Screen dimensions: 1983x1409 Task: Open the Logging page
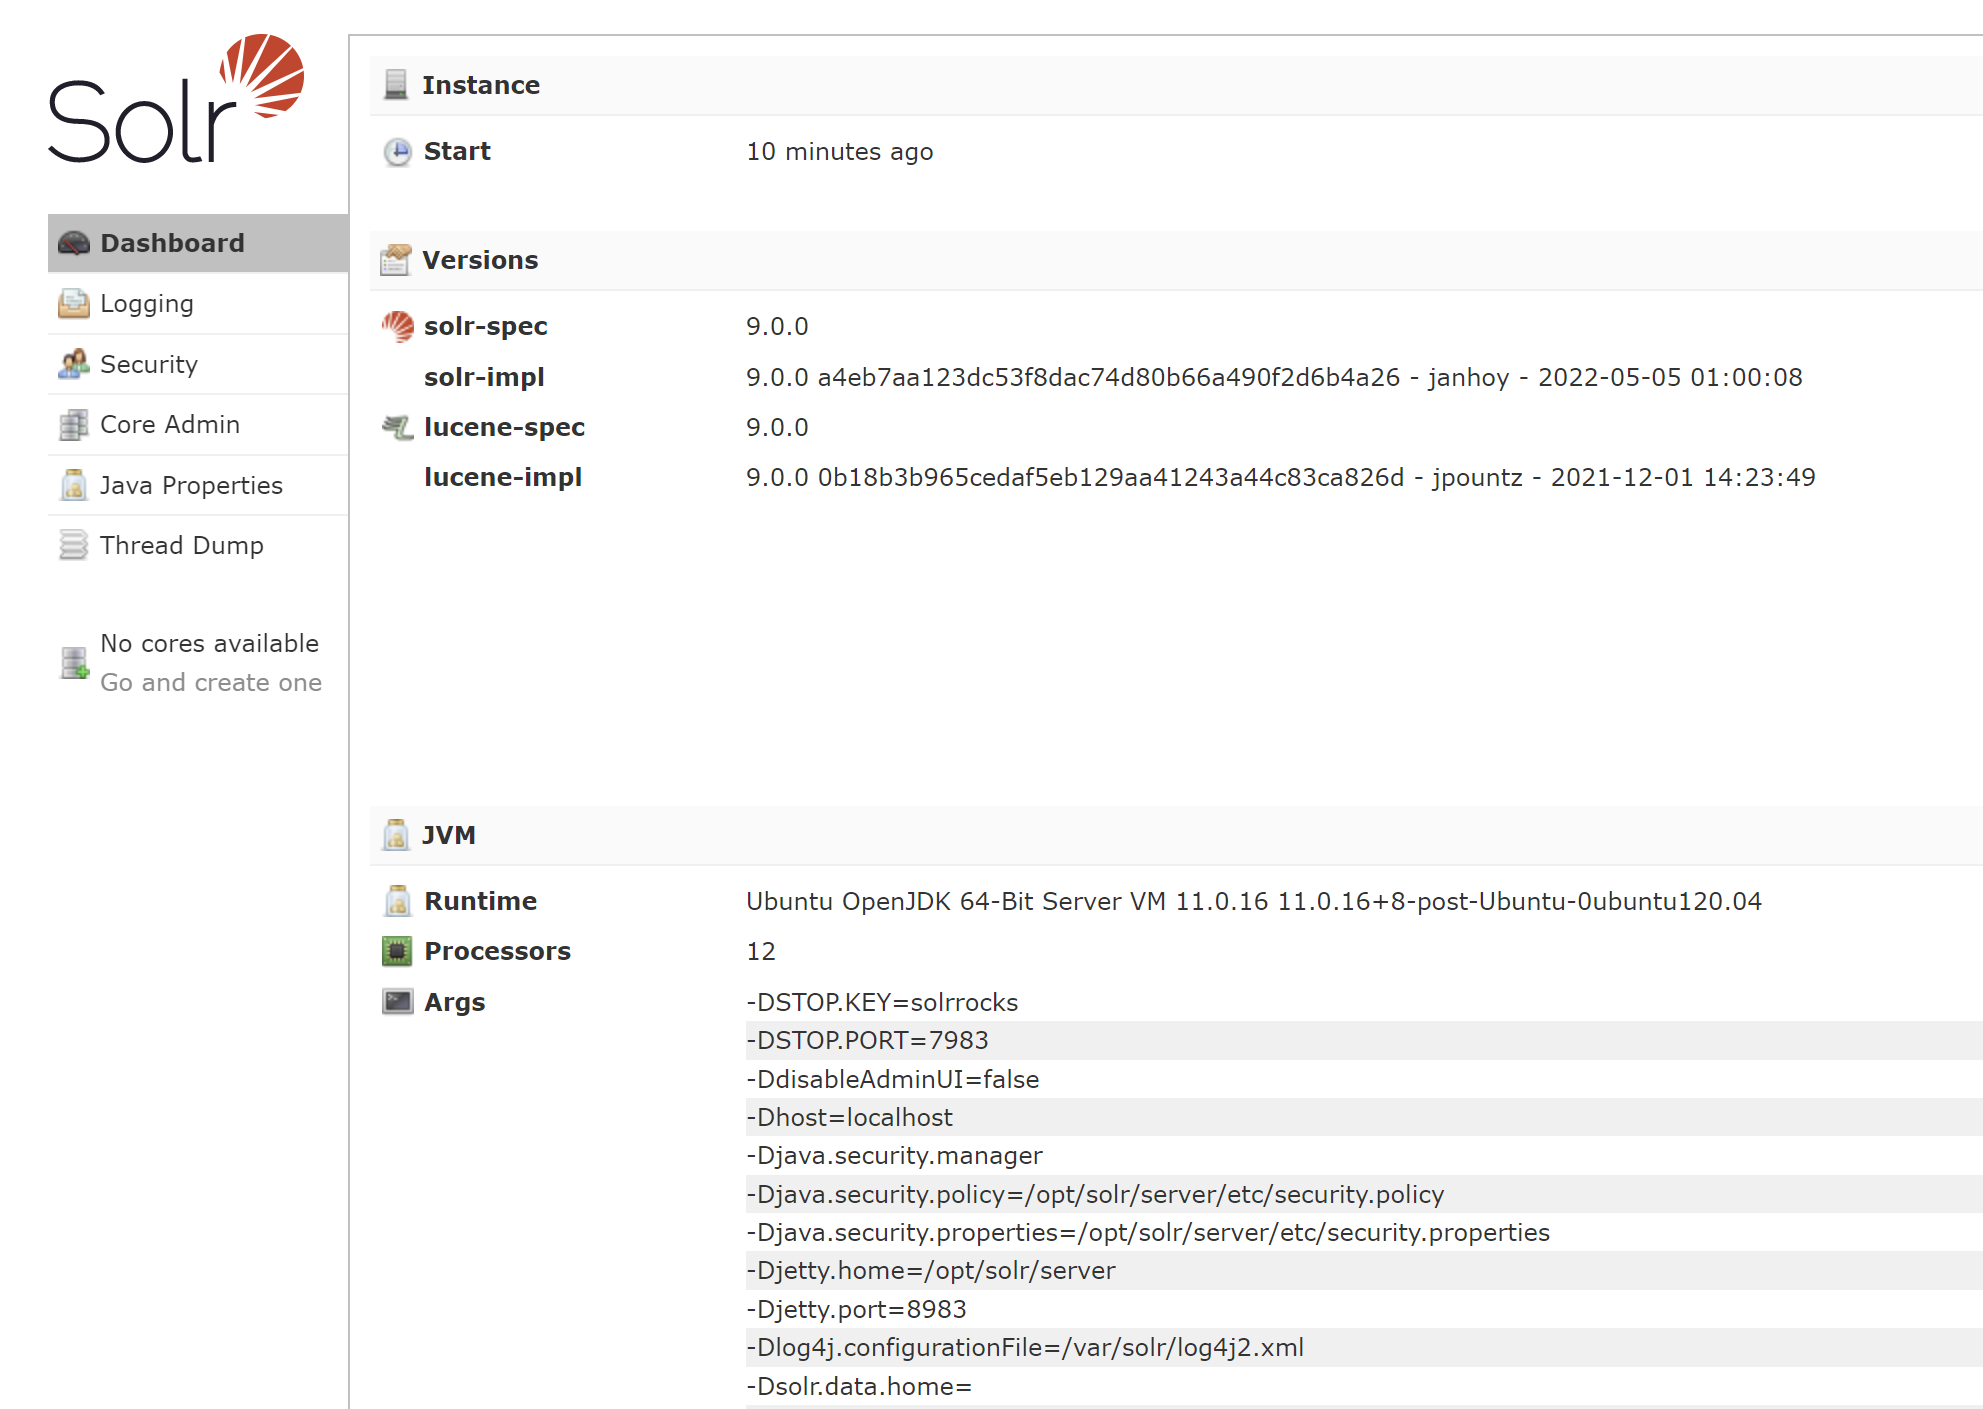pyautogui.click(x=198, y=304)
